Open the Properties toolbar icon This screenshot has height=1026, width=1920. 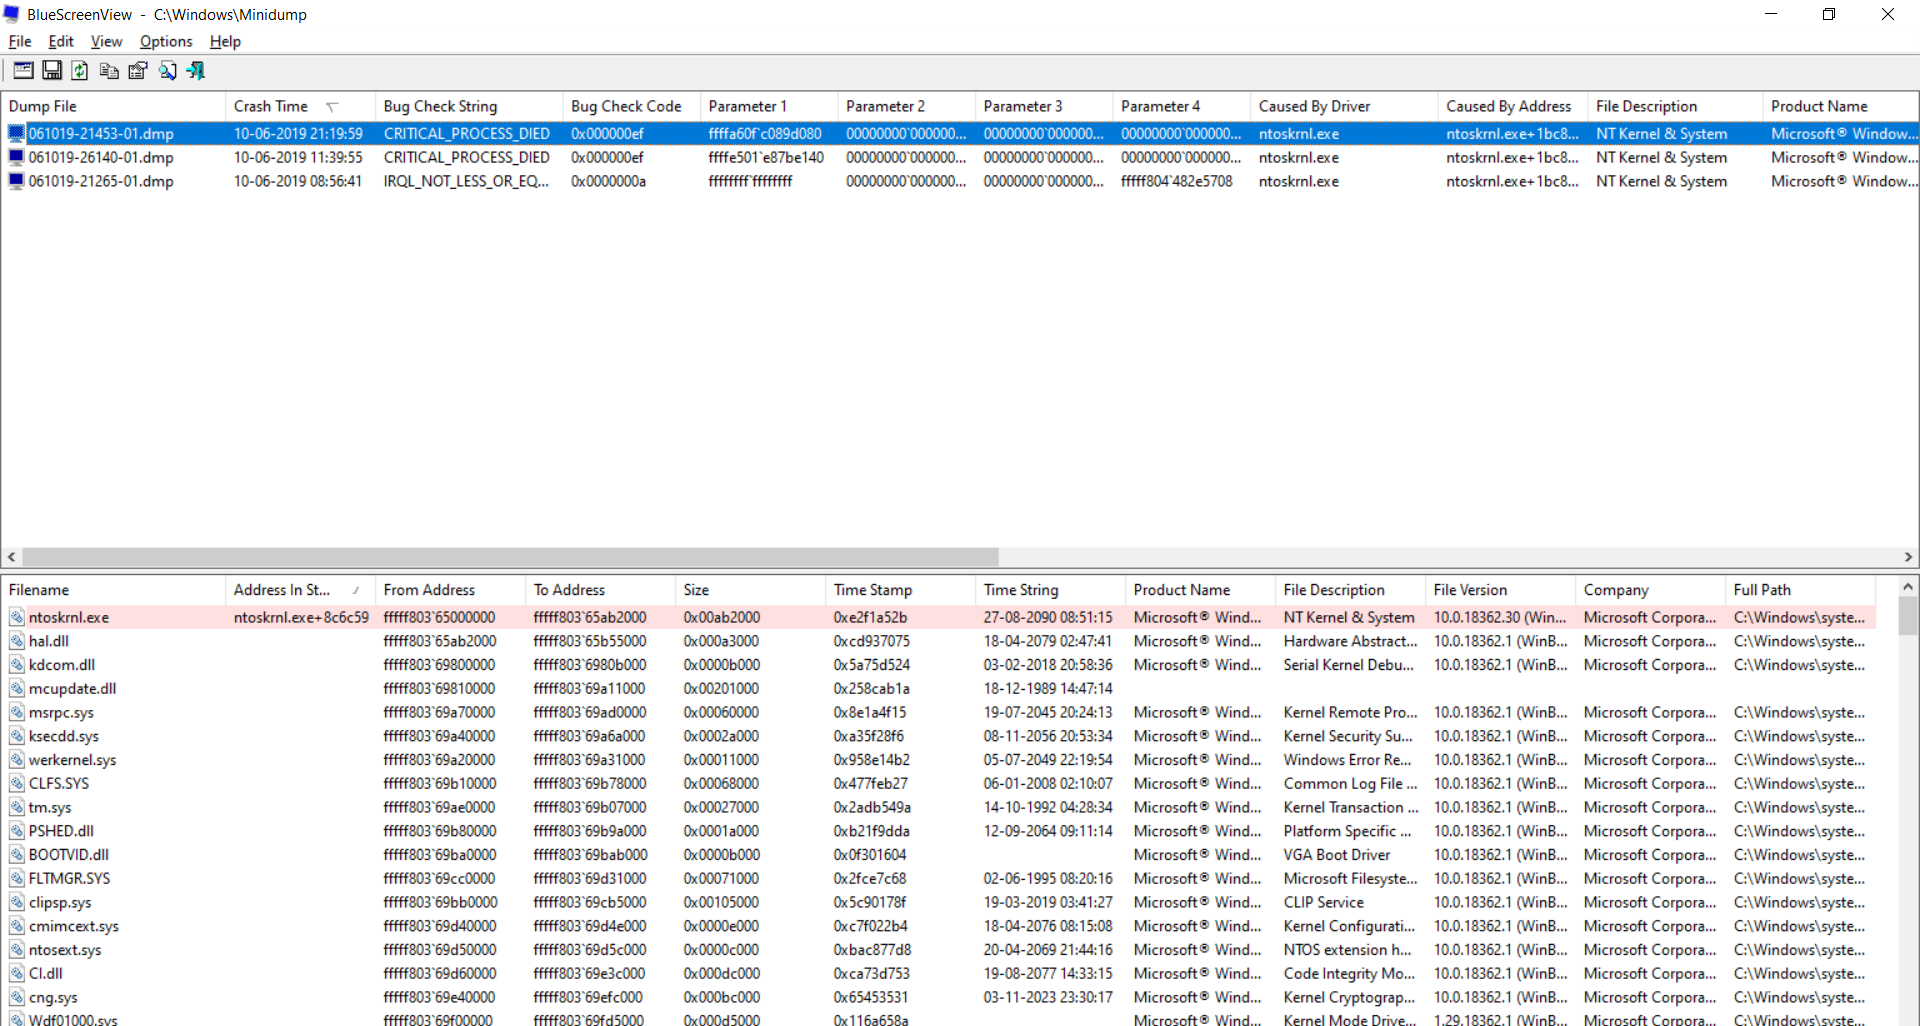click(138, 70)
